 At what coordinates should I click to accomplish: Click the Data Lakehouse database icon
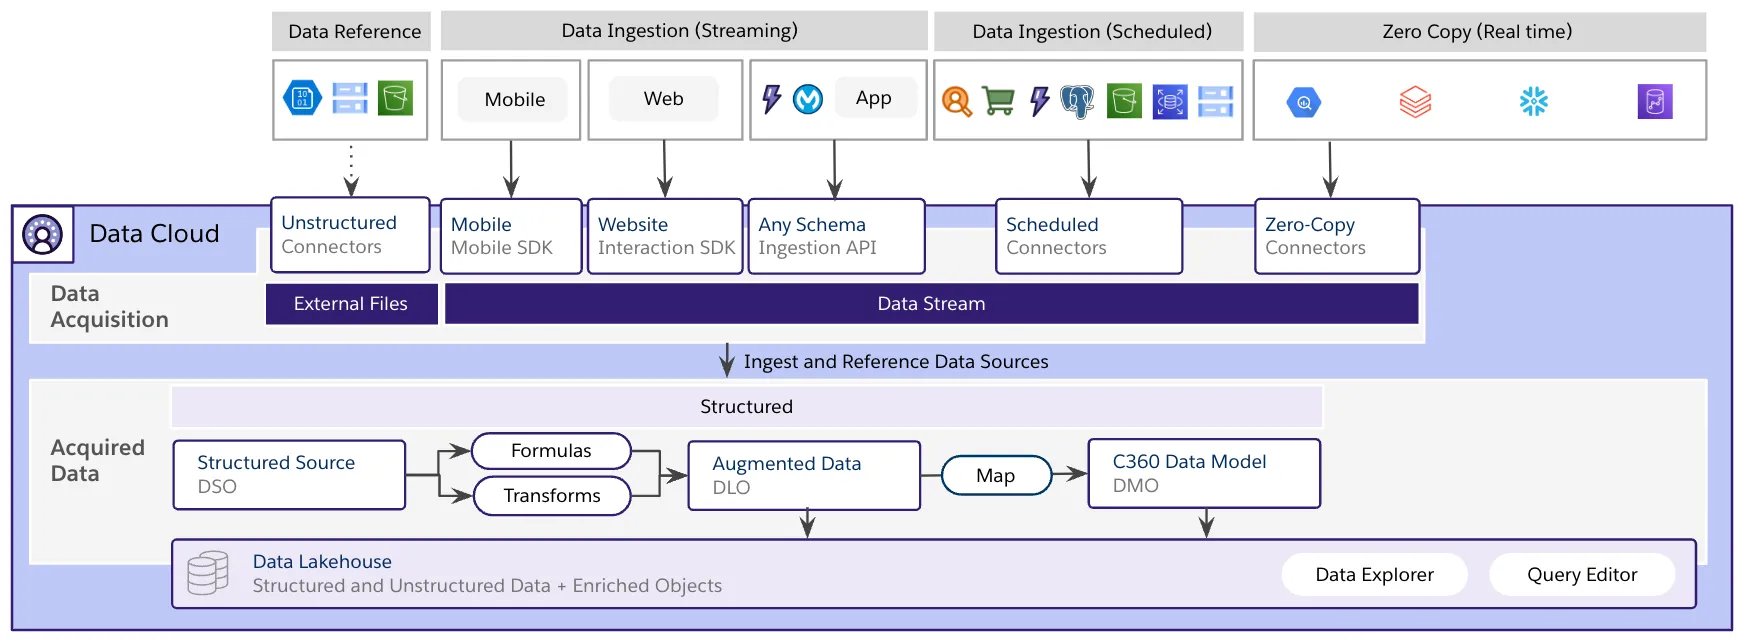(x=208, y=573)
